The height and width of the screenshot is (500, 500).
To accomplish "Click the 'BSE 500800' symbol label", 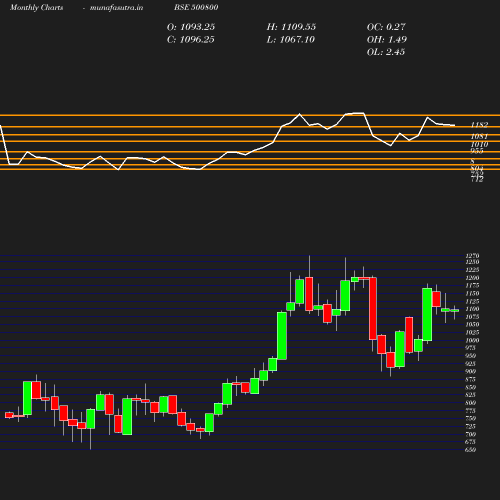I will point(196,7).
